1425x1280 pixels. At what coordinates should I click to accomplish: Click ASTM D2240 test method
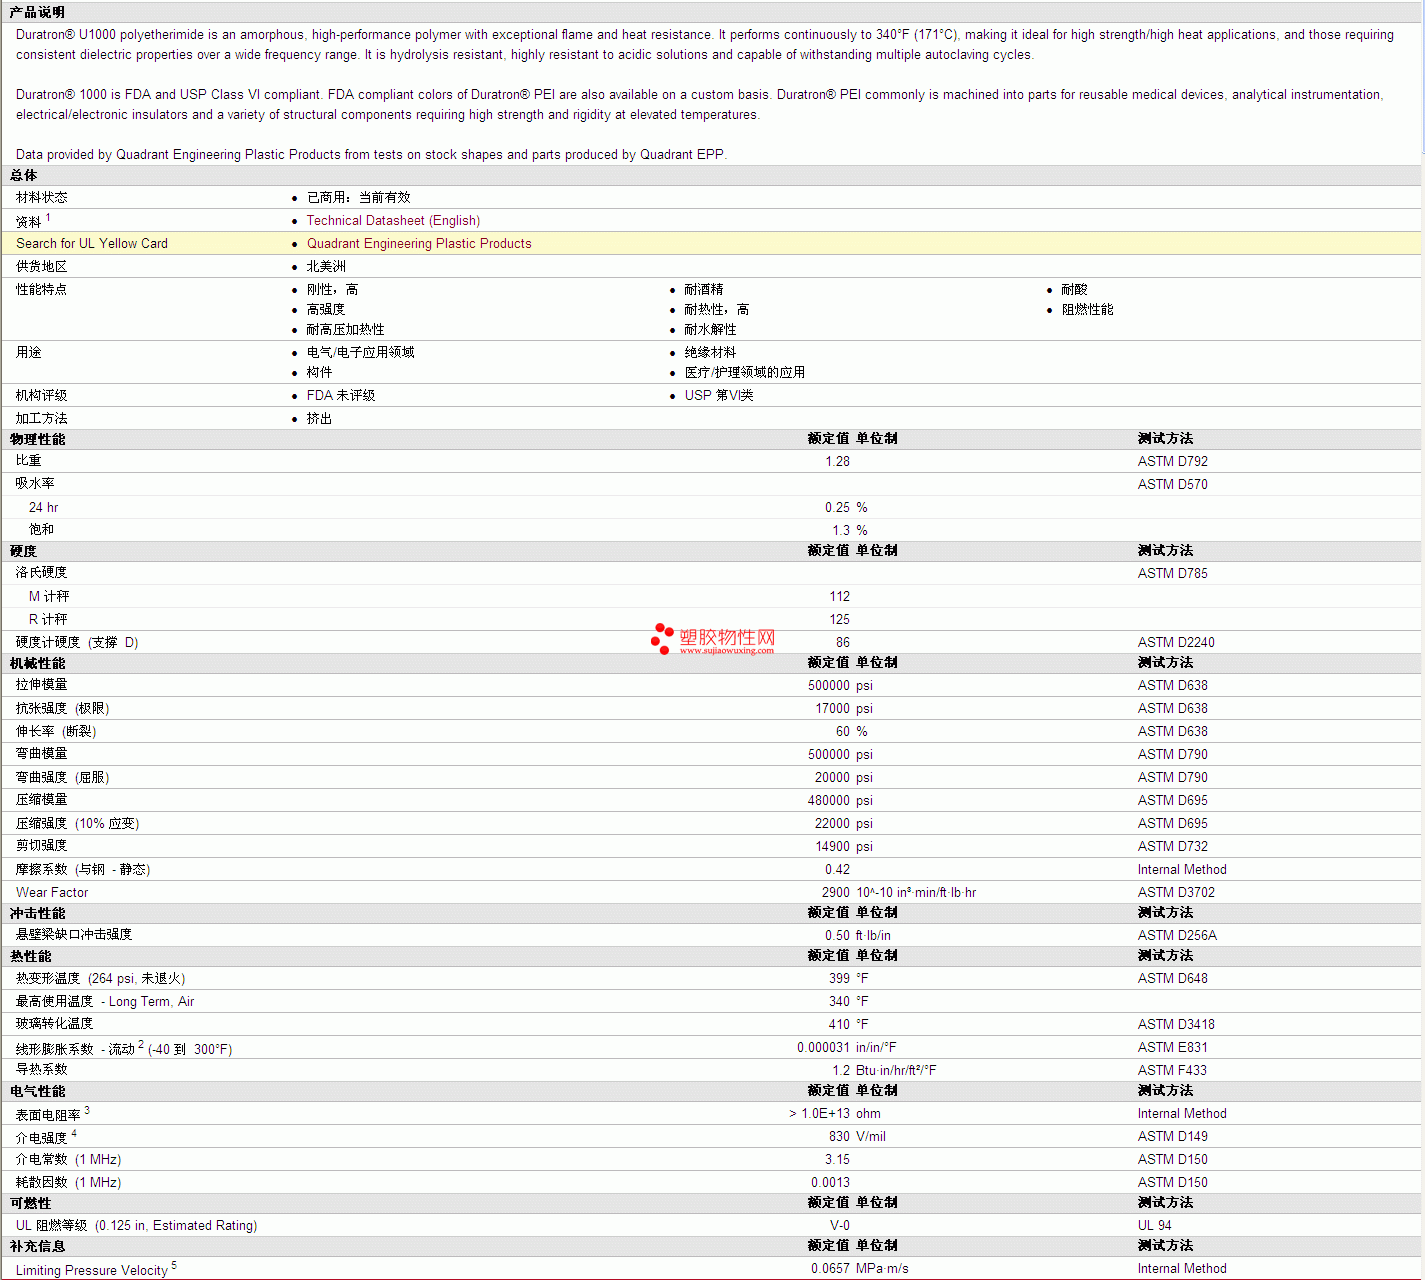point(1176,643)
